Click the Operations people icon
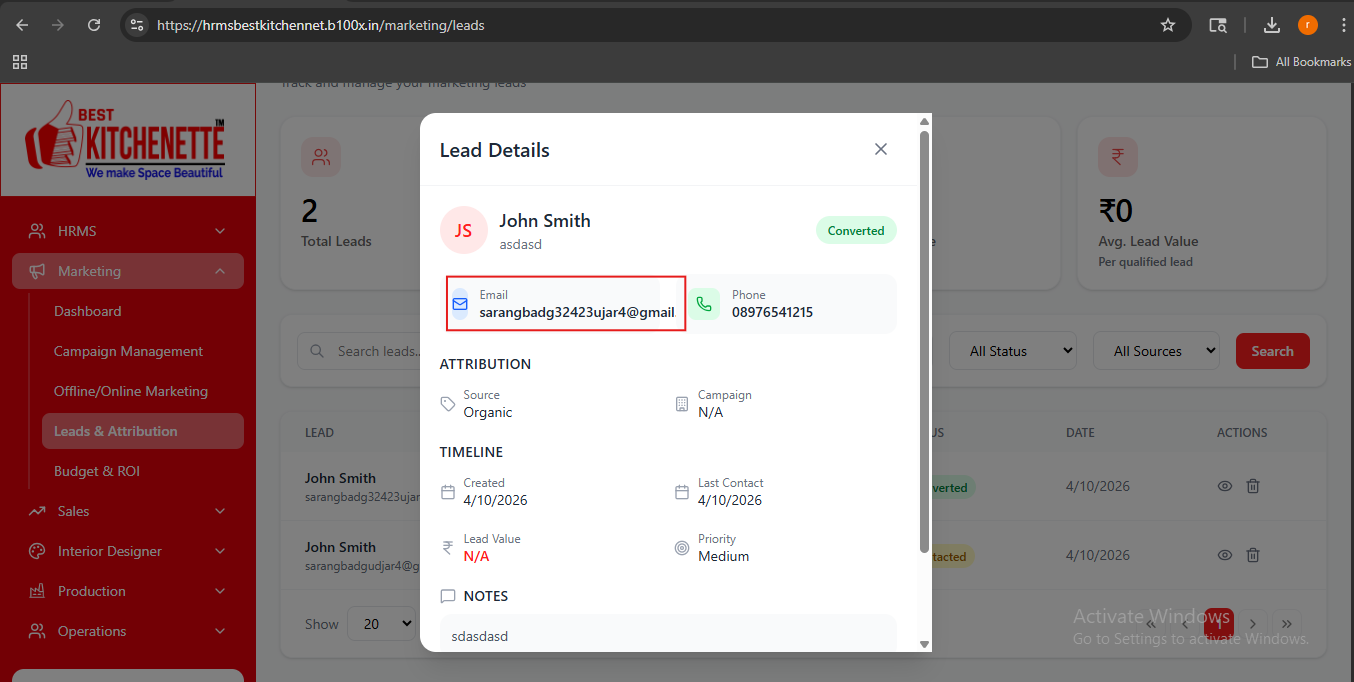This screenshot has height=682, width=1354. point(37,631)
